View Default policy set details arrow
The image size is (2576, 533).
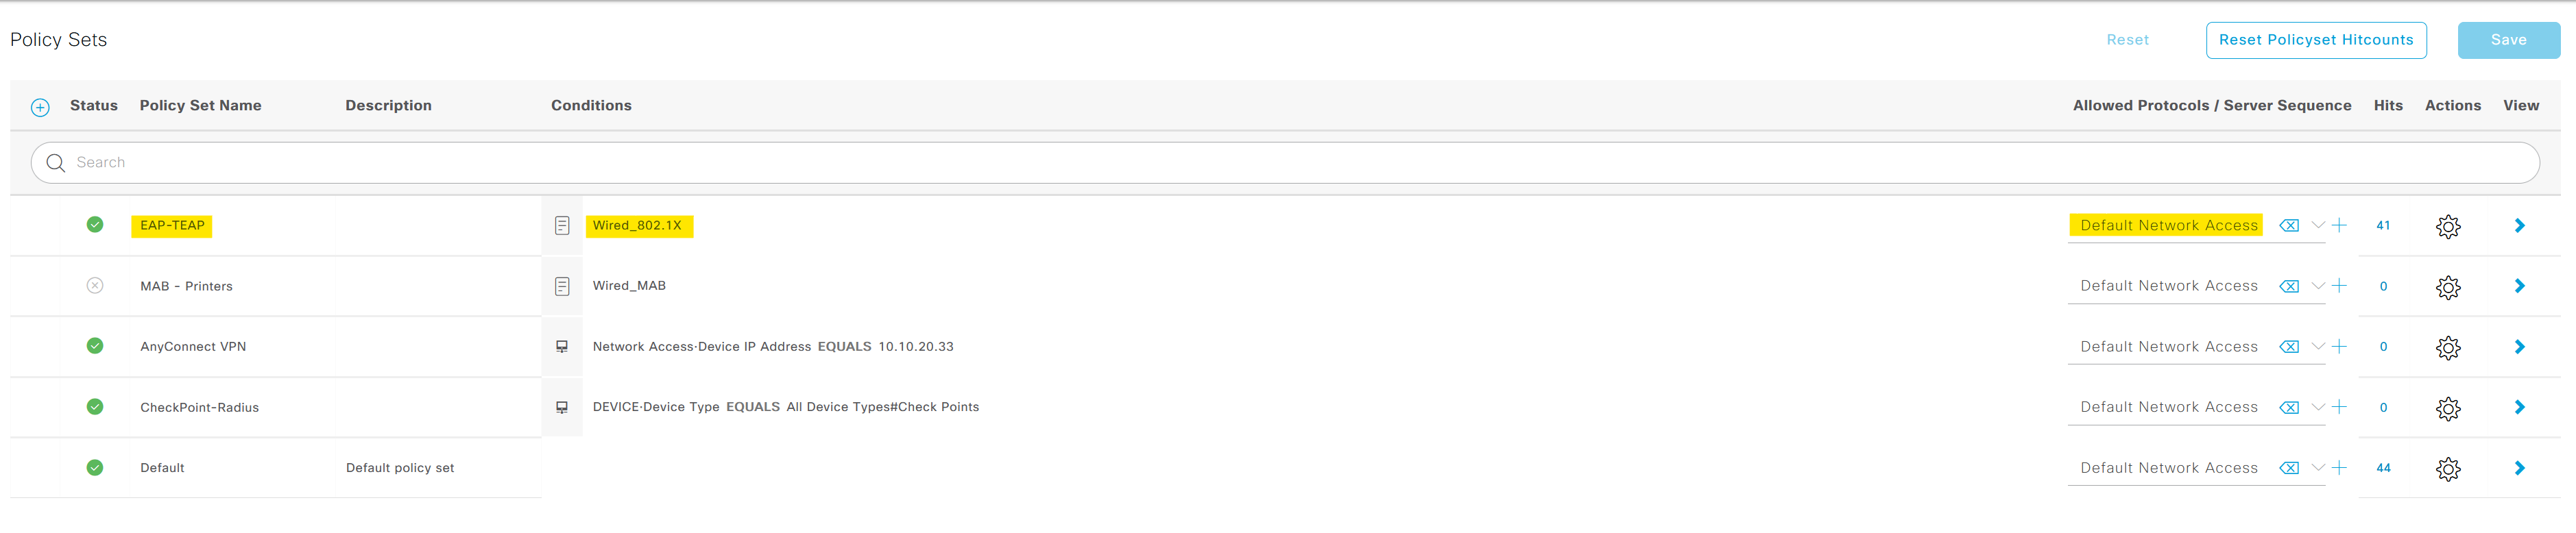2519,468
